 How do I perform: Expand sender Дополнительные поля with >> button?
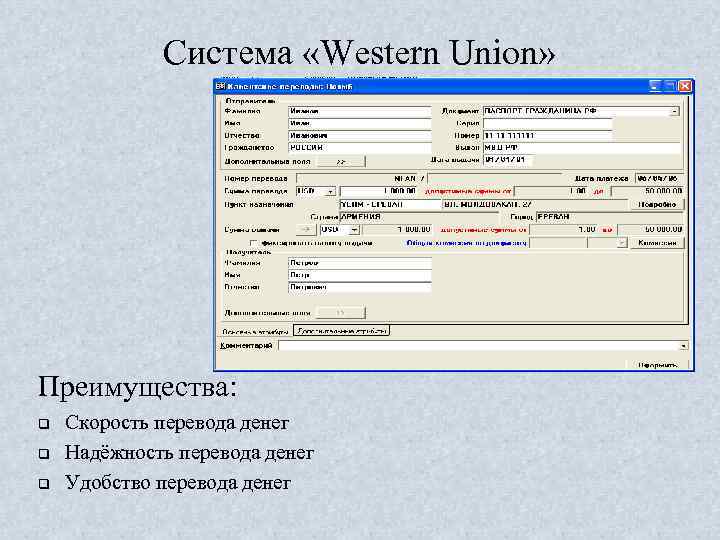(341, 162)
